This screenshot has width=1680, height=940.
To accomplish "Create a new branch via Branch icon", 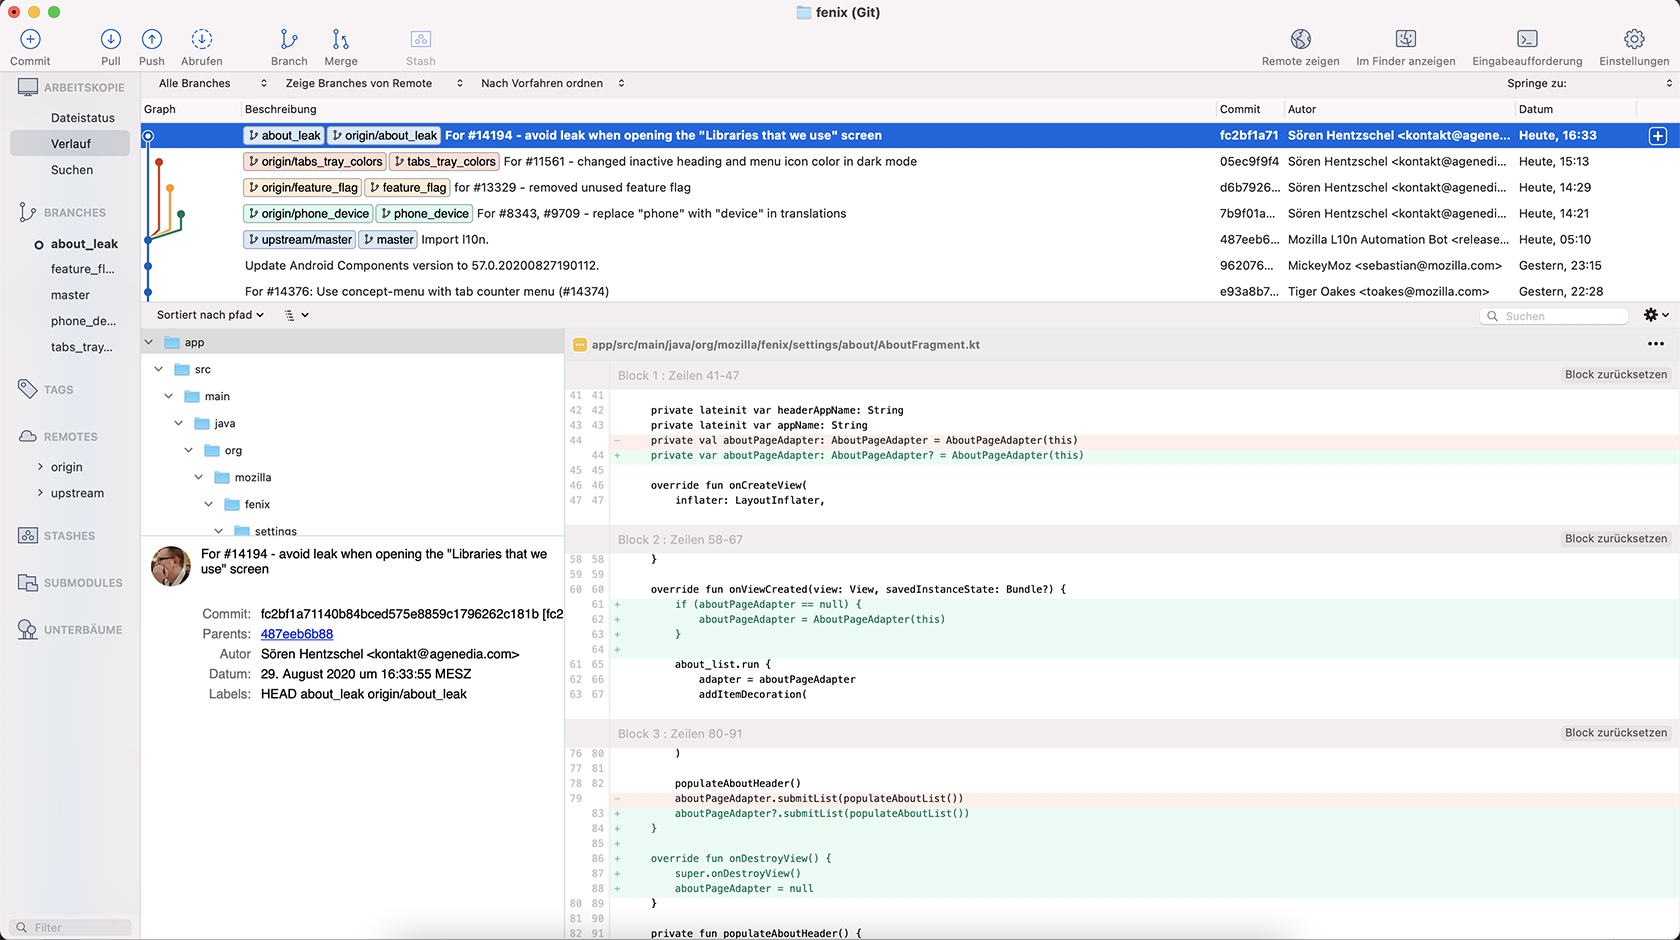I will coord(289,40).
